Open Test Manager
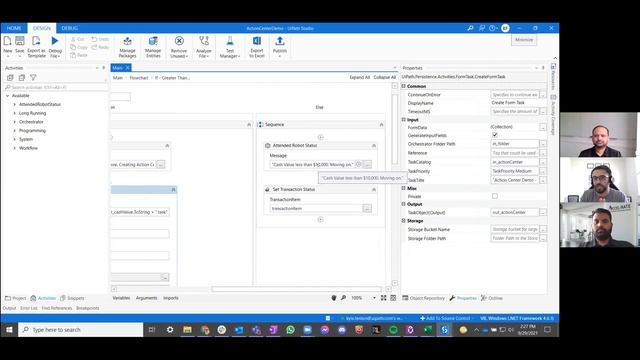 tap(230, 41)
